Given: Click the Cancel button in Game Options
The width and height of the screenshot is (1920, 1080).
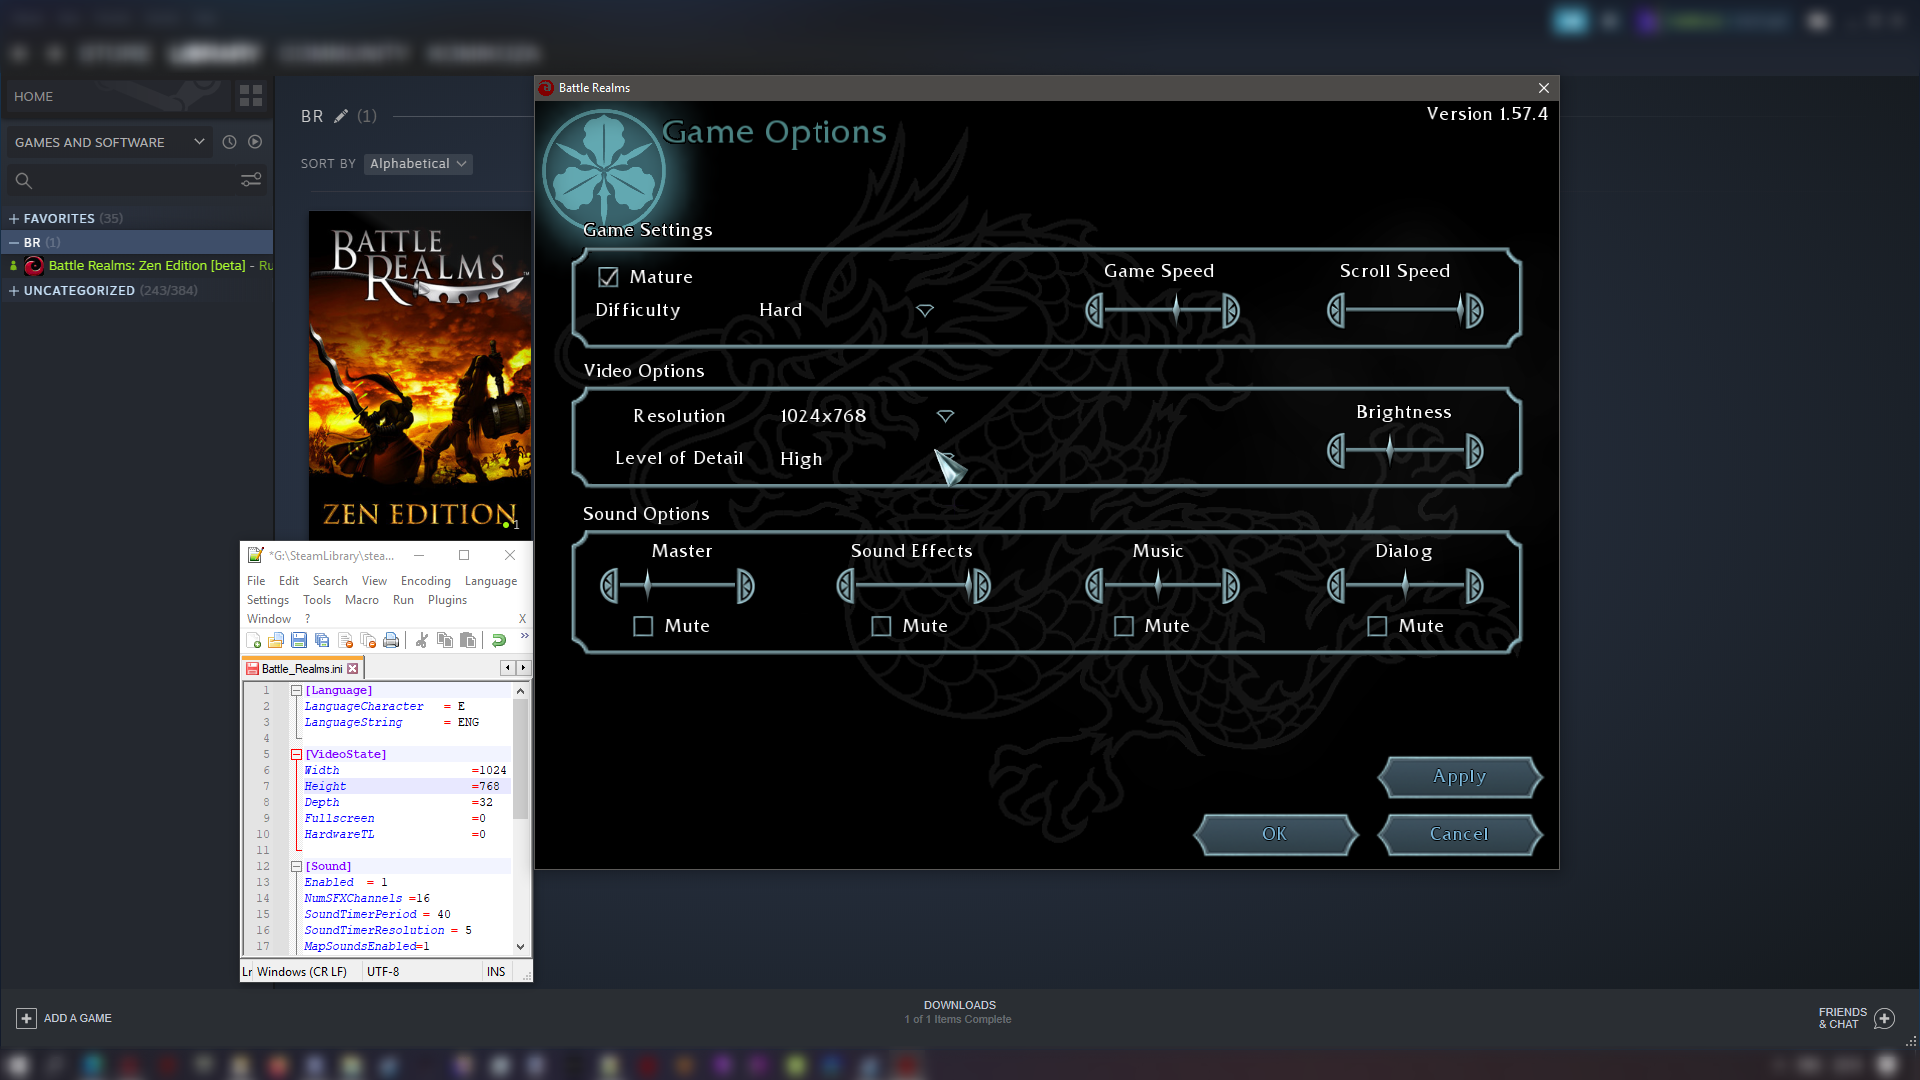Looking at the screenshot, I should point(1460,834).
